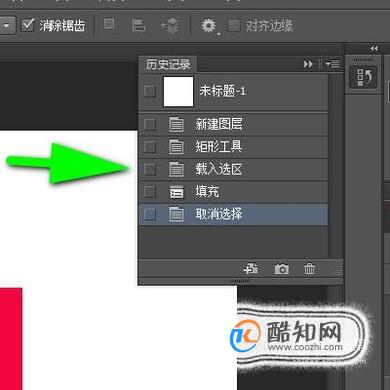The height and width of the screenshot is (390, 390).
Task: Expand the dropdown arrow left of 消除锯齿
Action: [7, 25]
